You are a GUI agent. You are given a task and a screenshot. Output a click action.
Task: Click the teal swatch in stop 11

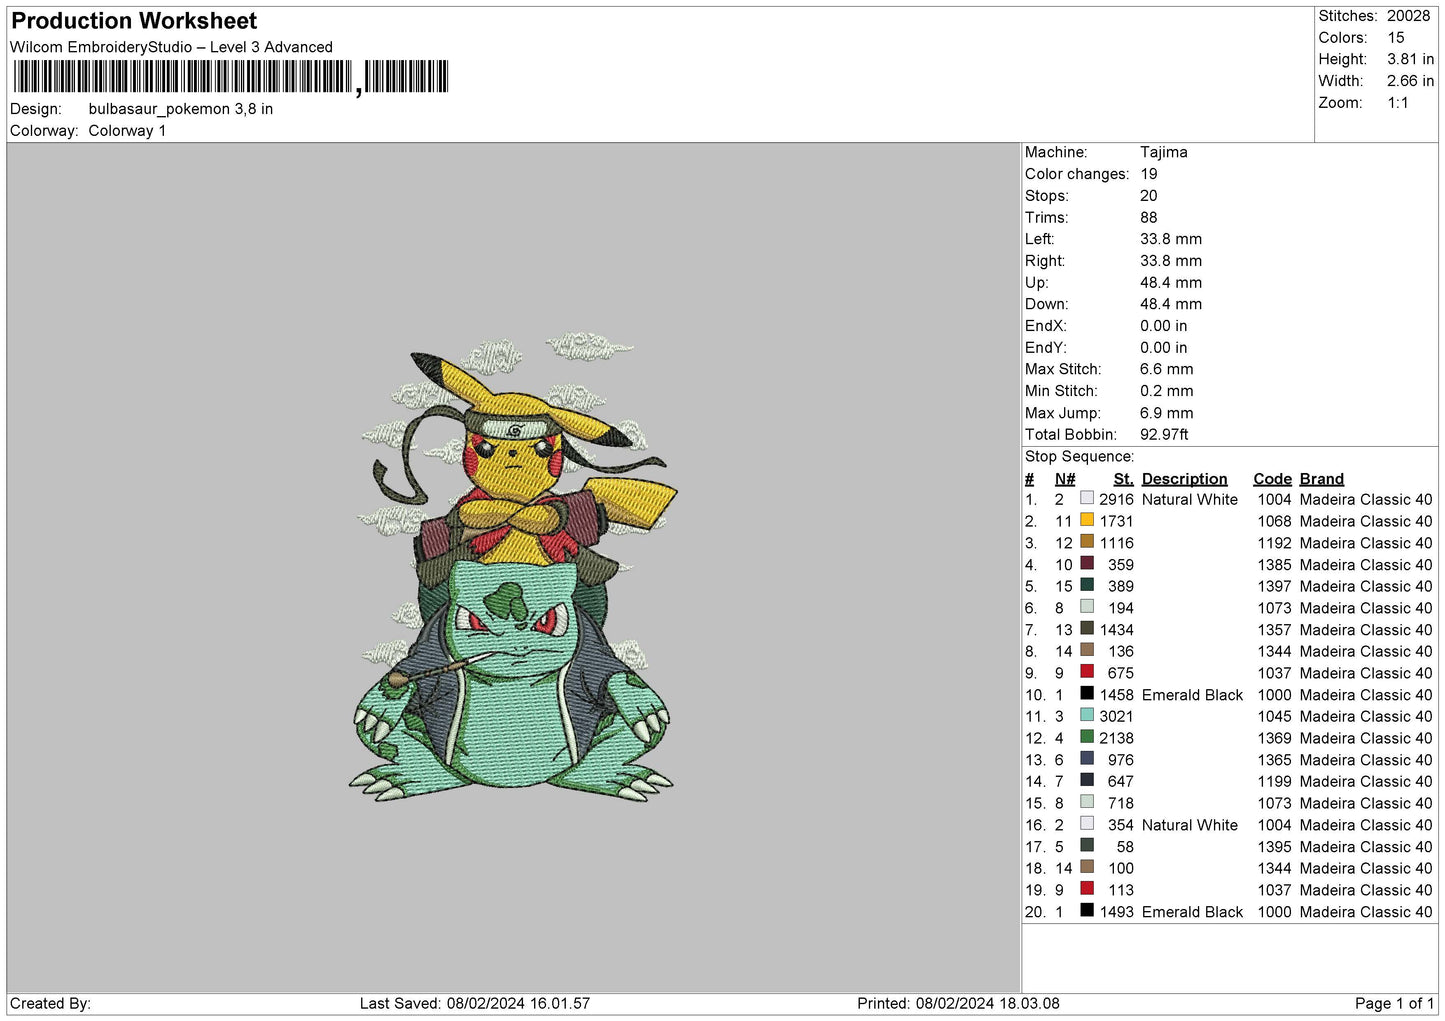point(1087,715)
